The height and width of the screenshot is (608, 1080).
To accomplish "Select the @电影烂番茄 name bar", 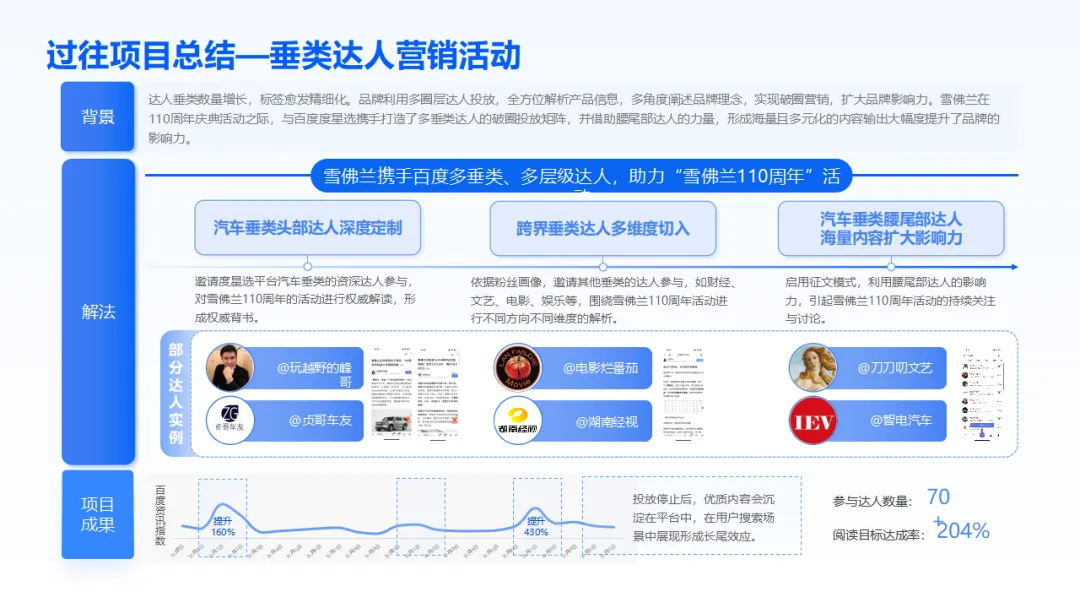I will pos(596,368).
